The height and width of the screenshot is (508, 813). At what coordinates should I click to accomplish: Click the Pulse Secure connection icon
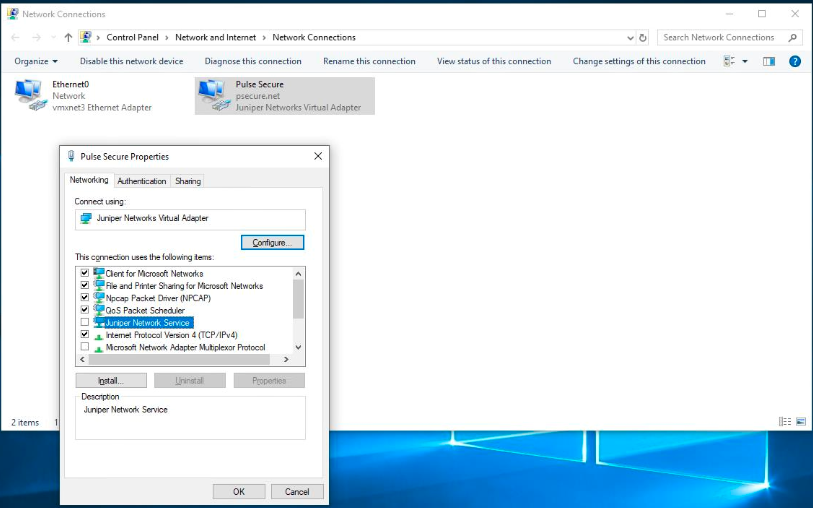click(x=212, y=93)
